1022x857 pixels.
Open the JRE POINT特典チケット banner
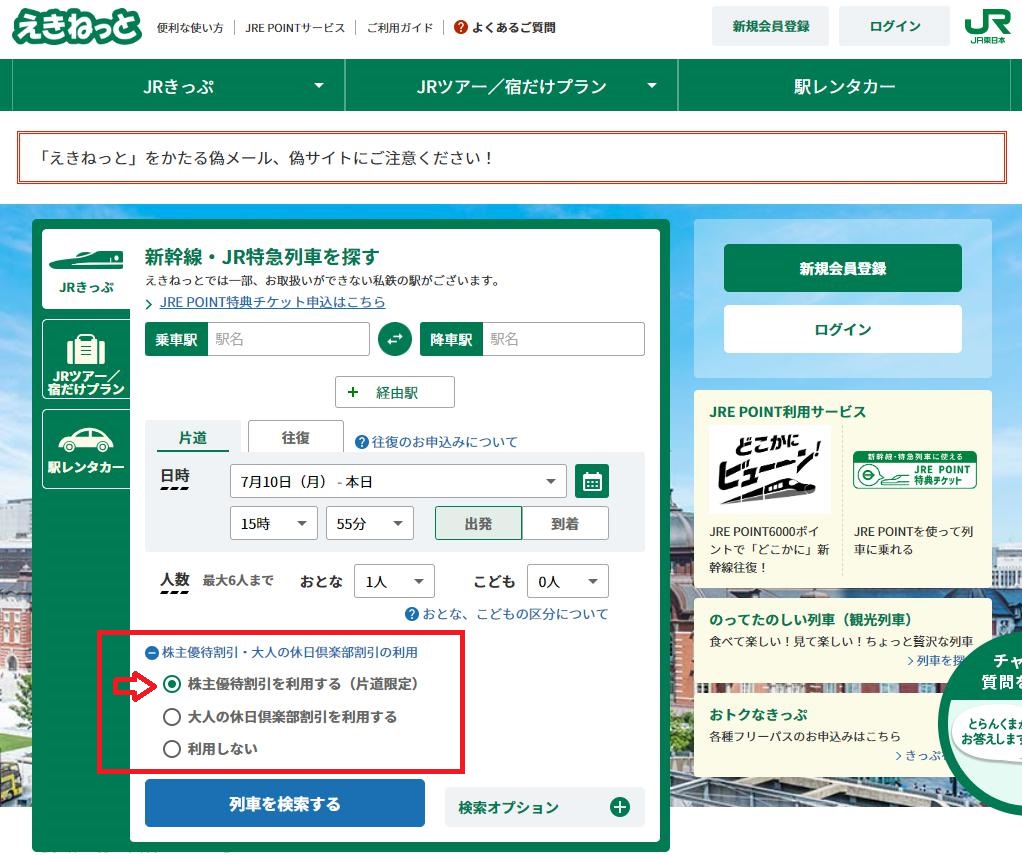tap(915, 470)
